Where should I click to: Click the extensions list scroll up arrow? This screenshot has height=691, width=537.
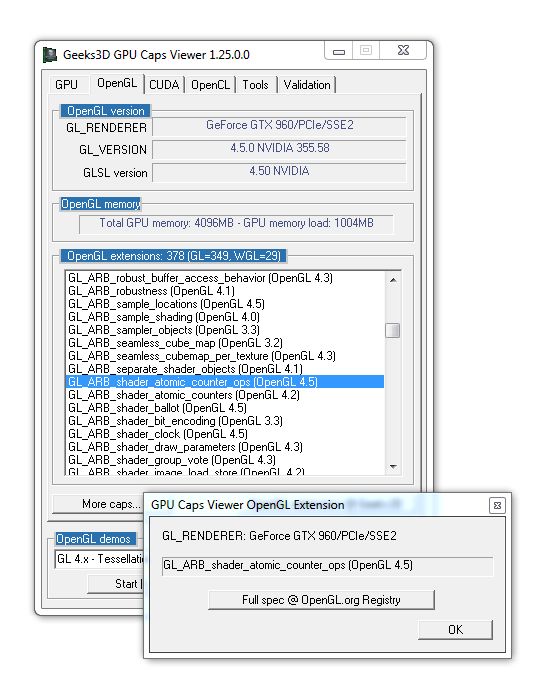tap(393, 280)
